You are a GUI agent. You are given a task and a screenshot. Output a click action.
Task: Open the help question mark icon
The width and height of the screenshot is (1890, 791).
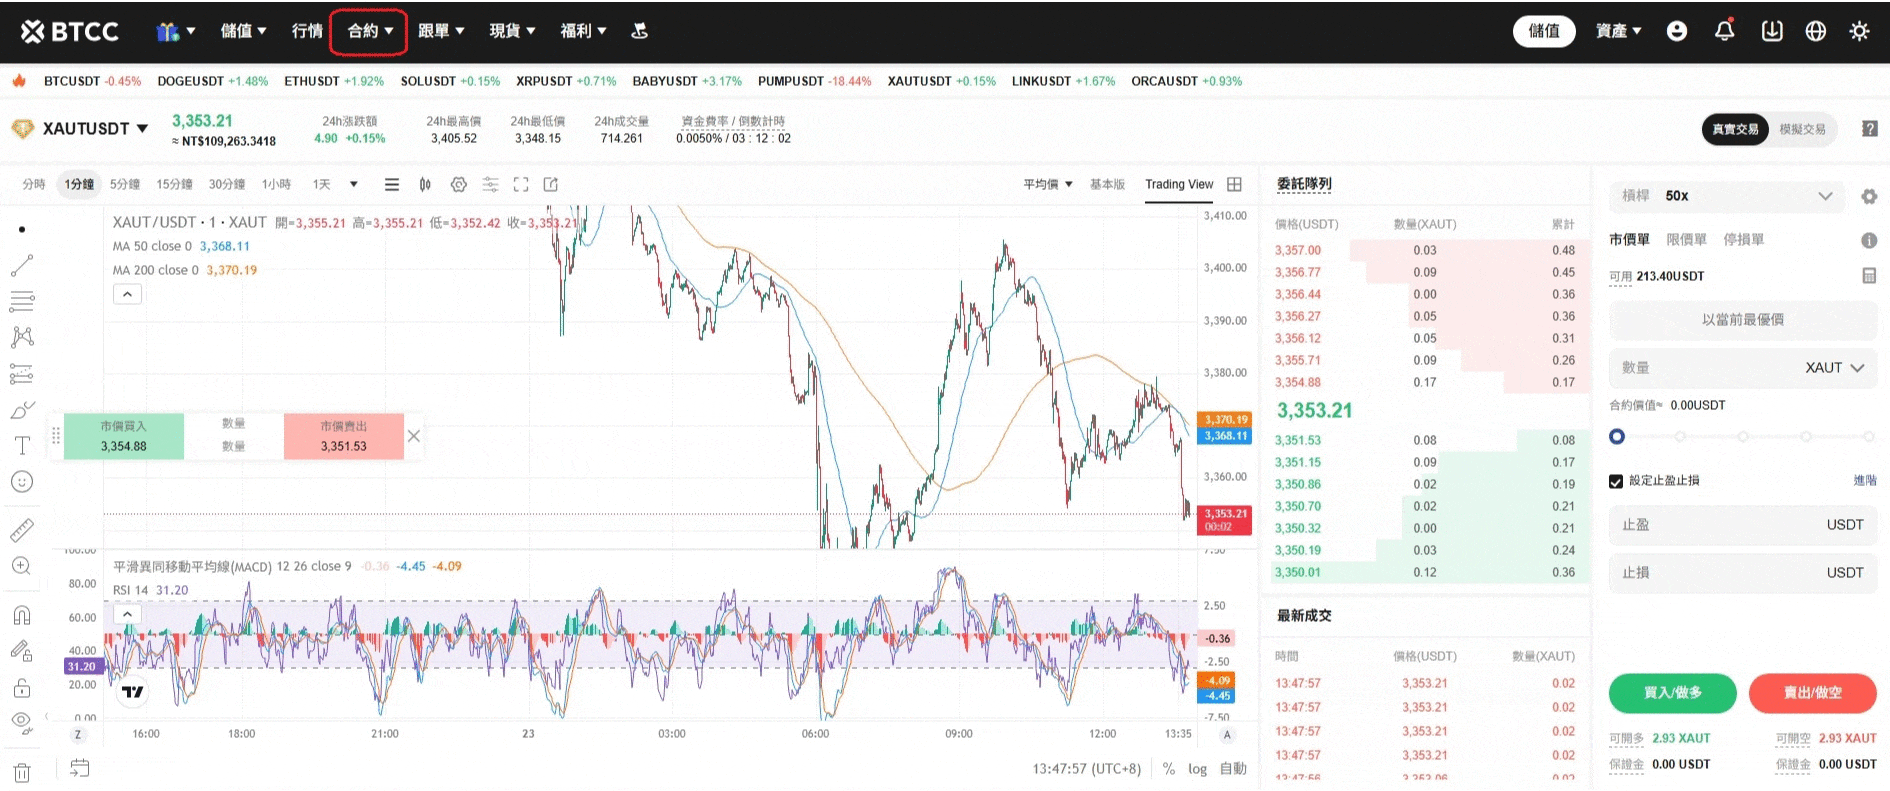1870,129
